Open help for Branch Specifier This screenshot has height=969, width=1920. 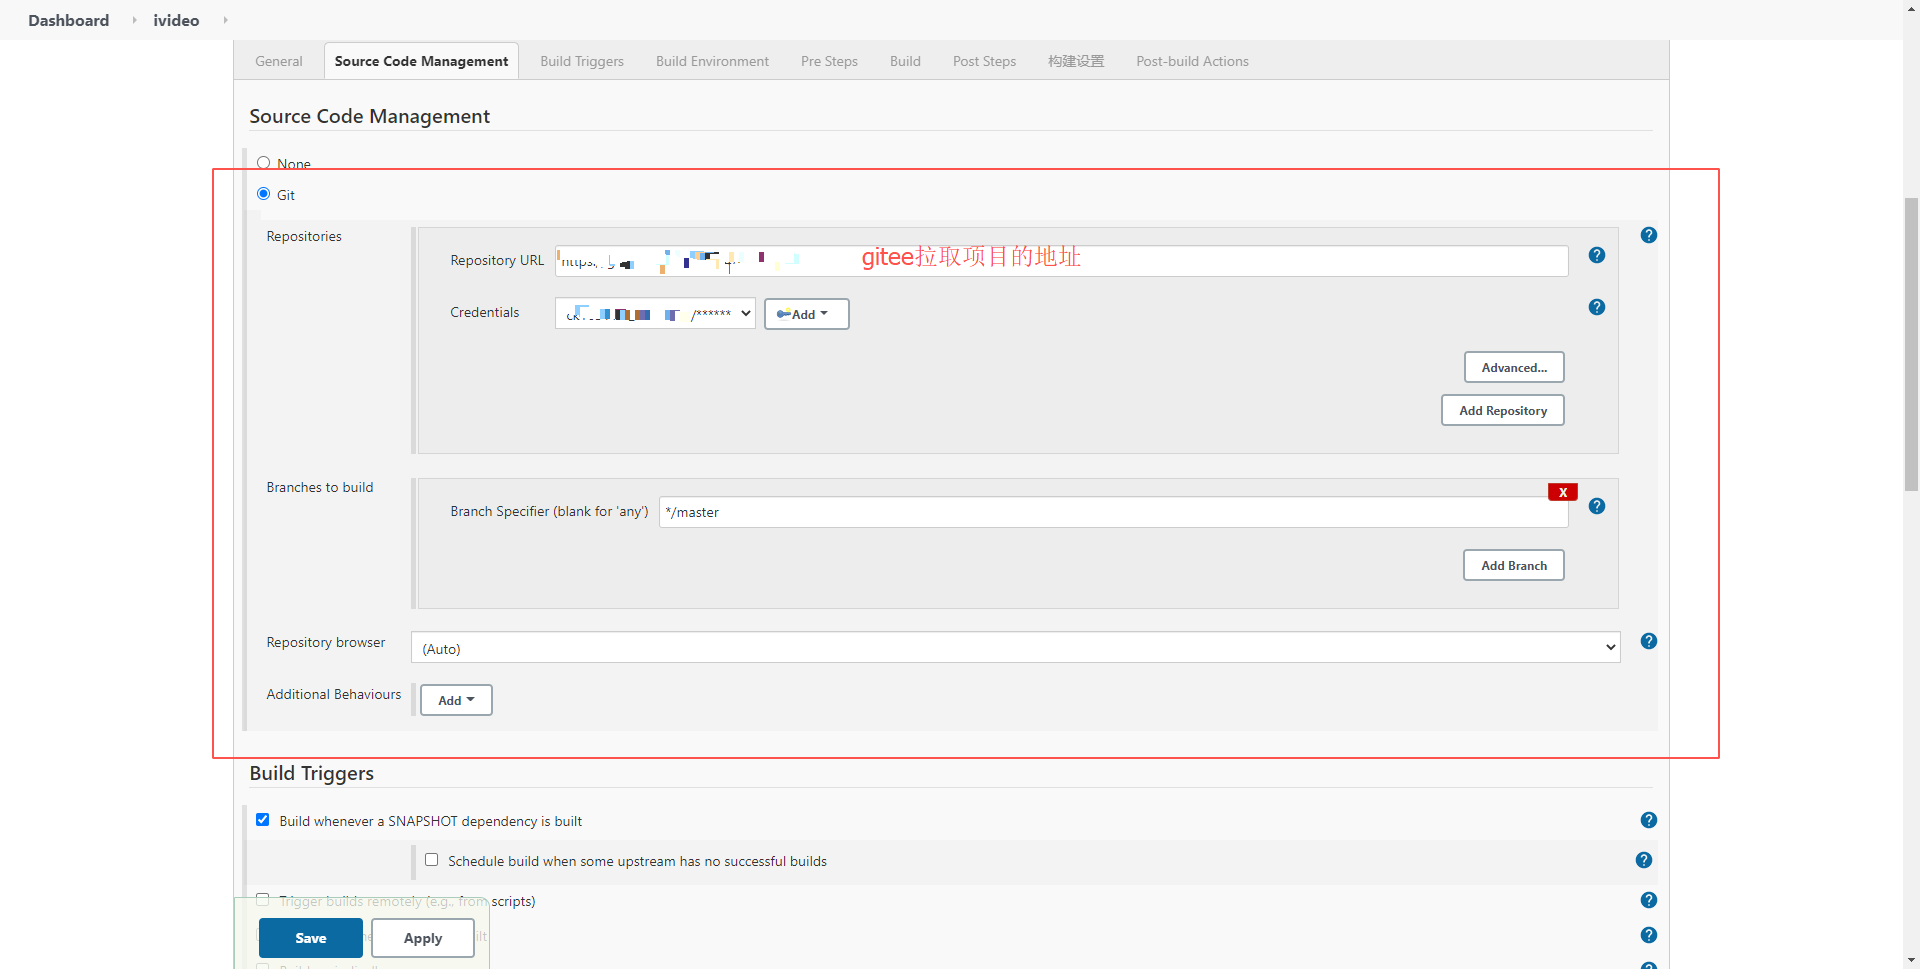tap(1597, 506)
